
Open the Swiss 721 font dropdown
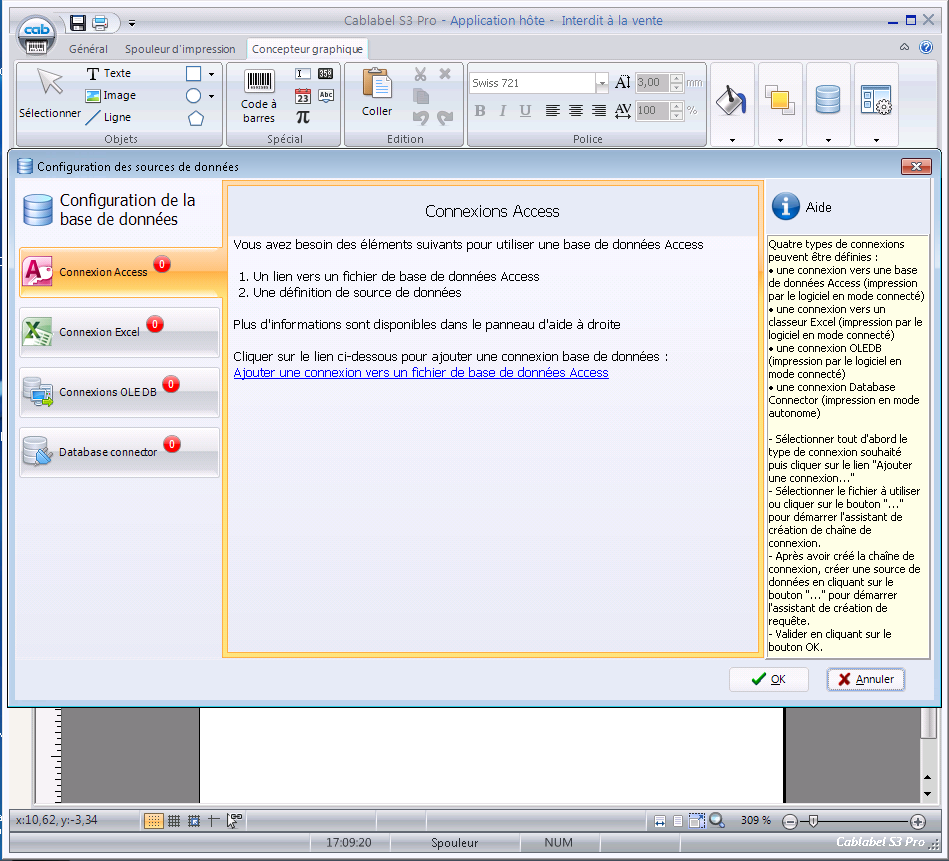[601, 83]
